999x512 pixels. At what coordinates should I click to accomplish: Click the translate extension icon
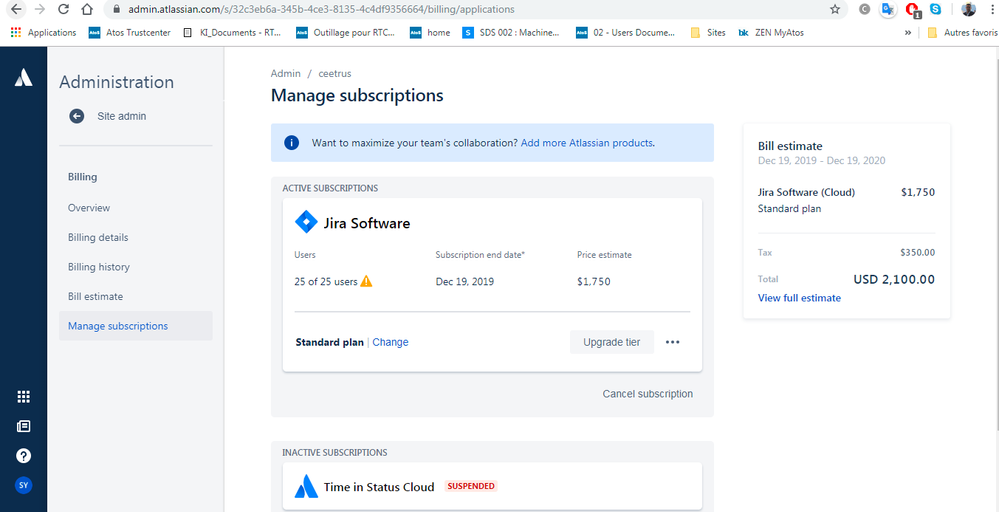[887, 10]
